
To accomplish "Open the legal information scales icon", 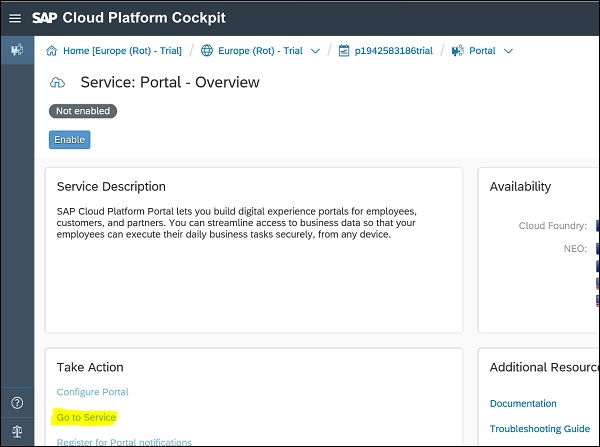I will tap(16, 432).
